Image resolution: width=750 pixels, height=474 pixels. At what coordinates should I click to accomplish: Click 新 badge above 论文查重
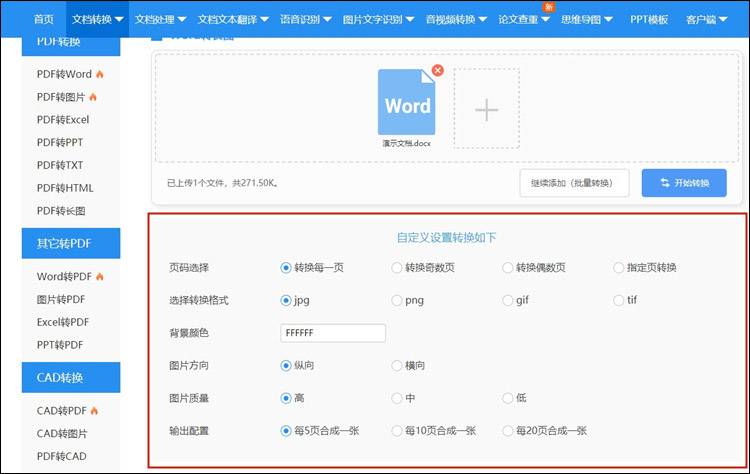pyautogui.click(x=549, y=7)
